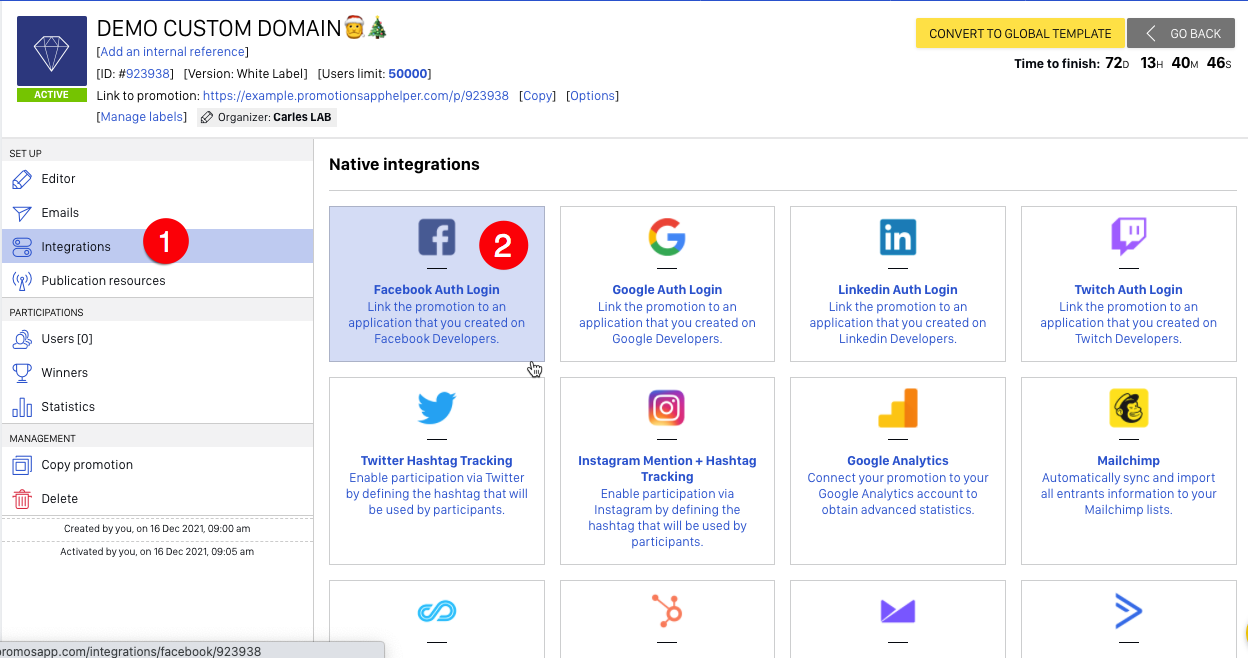Open Twitter Hashtag Tracking title link
The width and height of the screenshot is (1248, 658).
(437, 461)
